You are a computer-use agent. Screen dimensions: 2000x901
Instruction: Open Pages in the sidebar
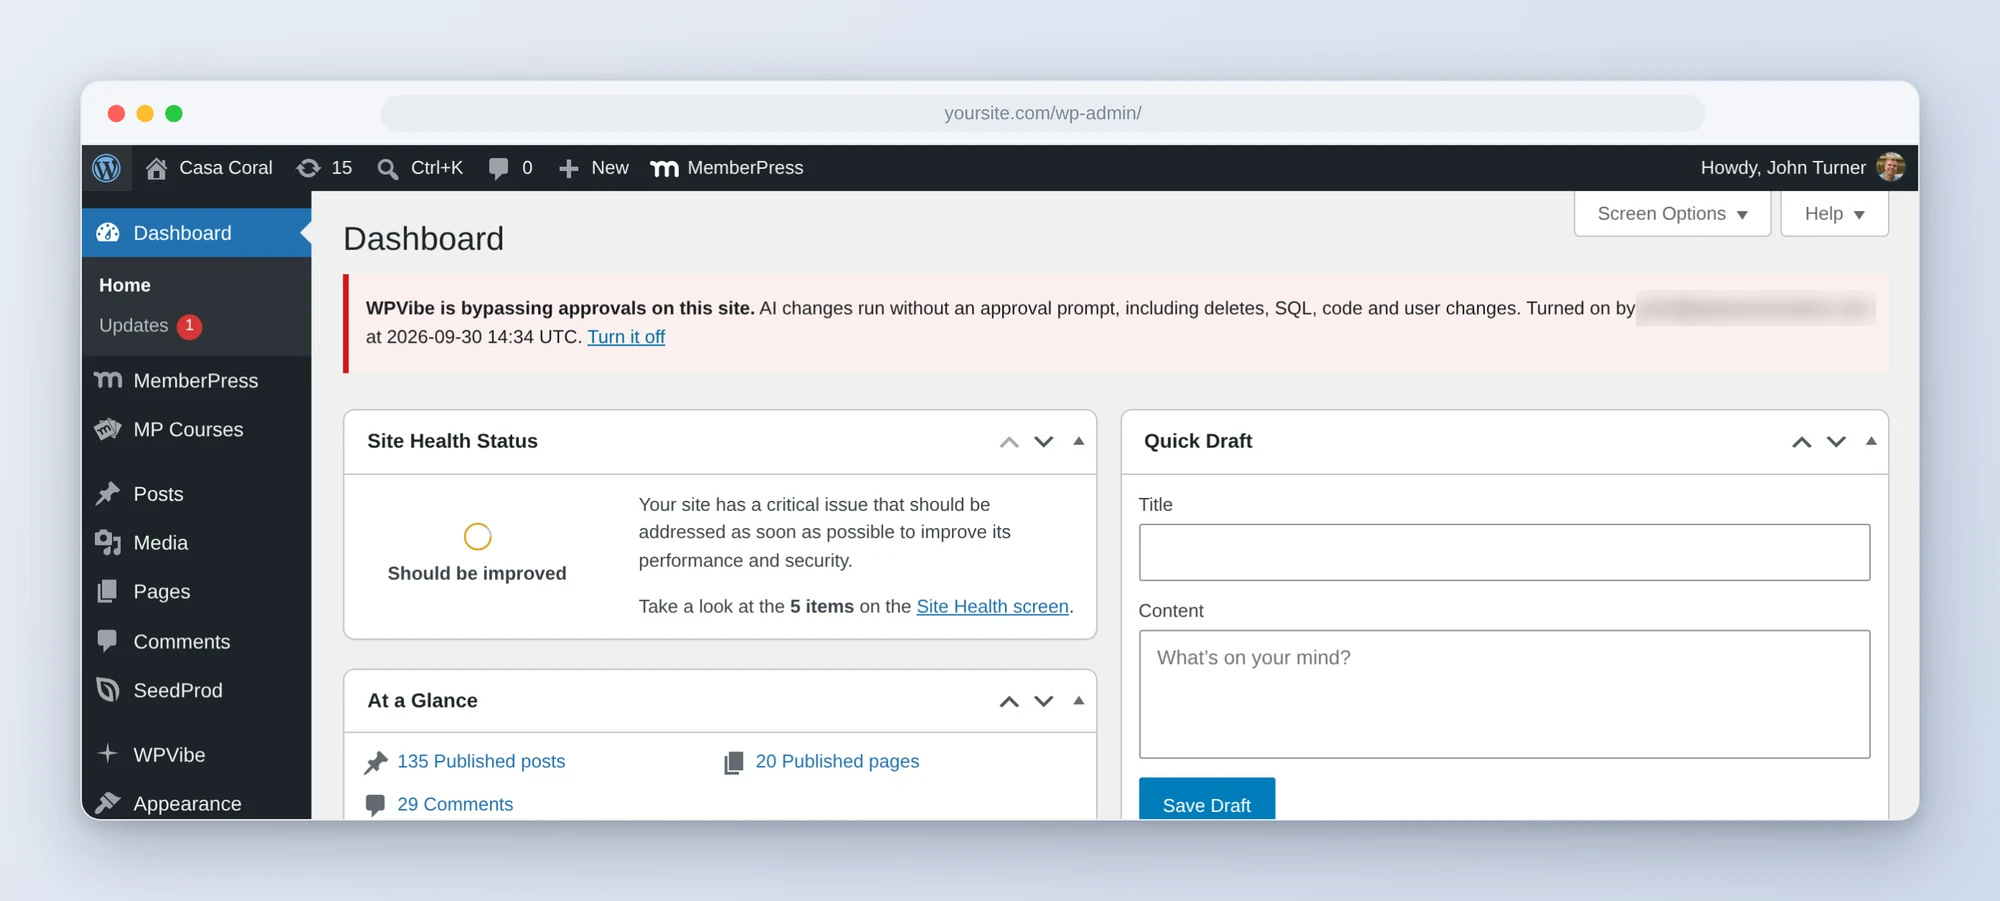(x=196, y=592)
